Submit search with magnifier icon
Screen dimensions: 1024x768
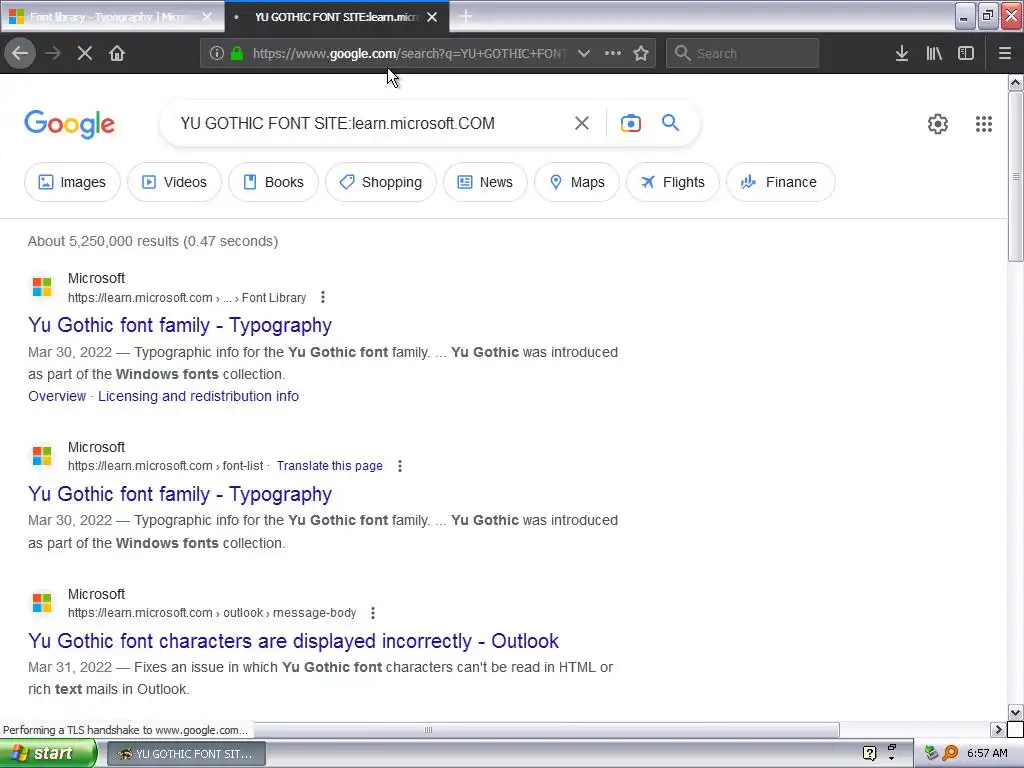tap(670, 122)
